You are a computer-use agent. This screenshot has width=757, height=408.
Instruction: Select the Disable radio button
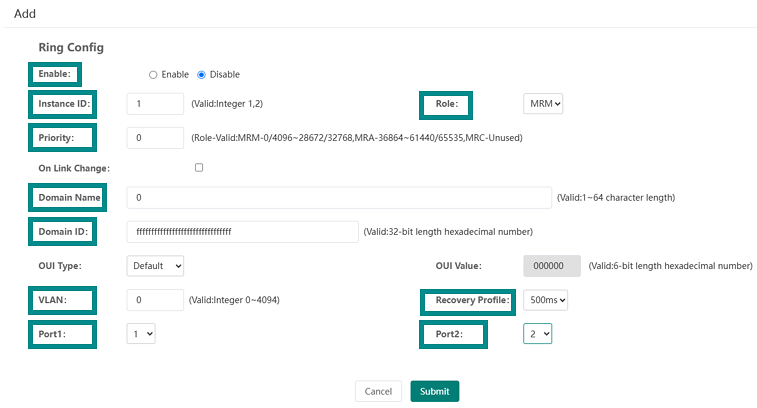point(201,75)
